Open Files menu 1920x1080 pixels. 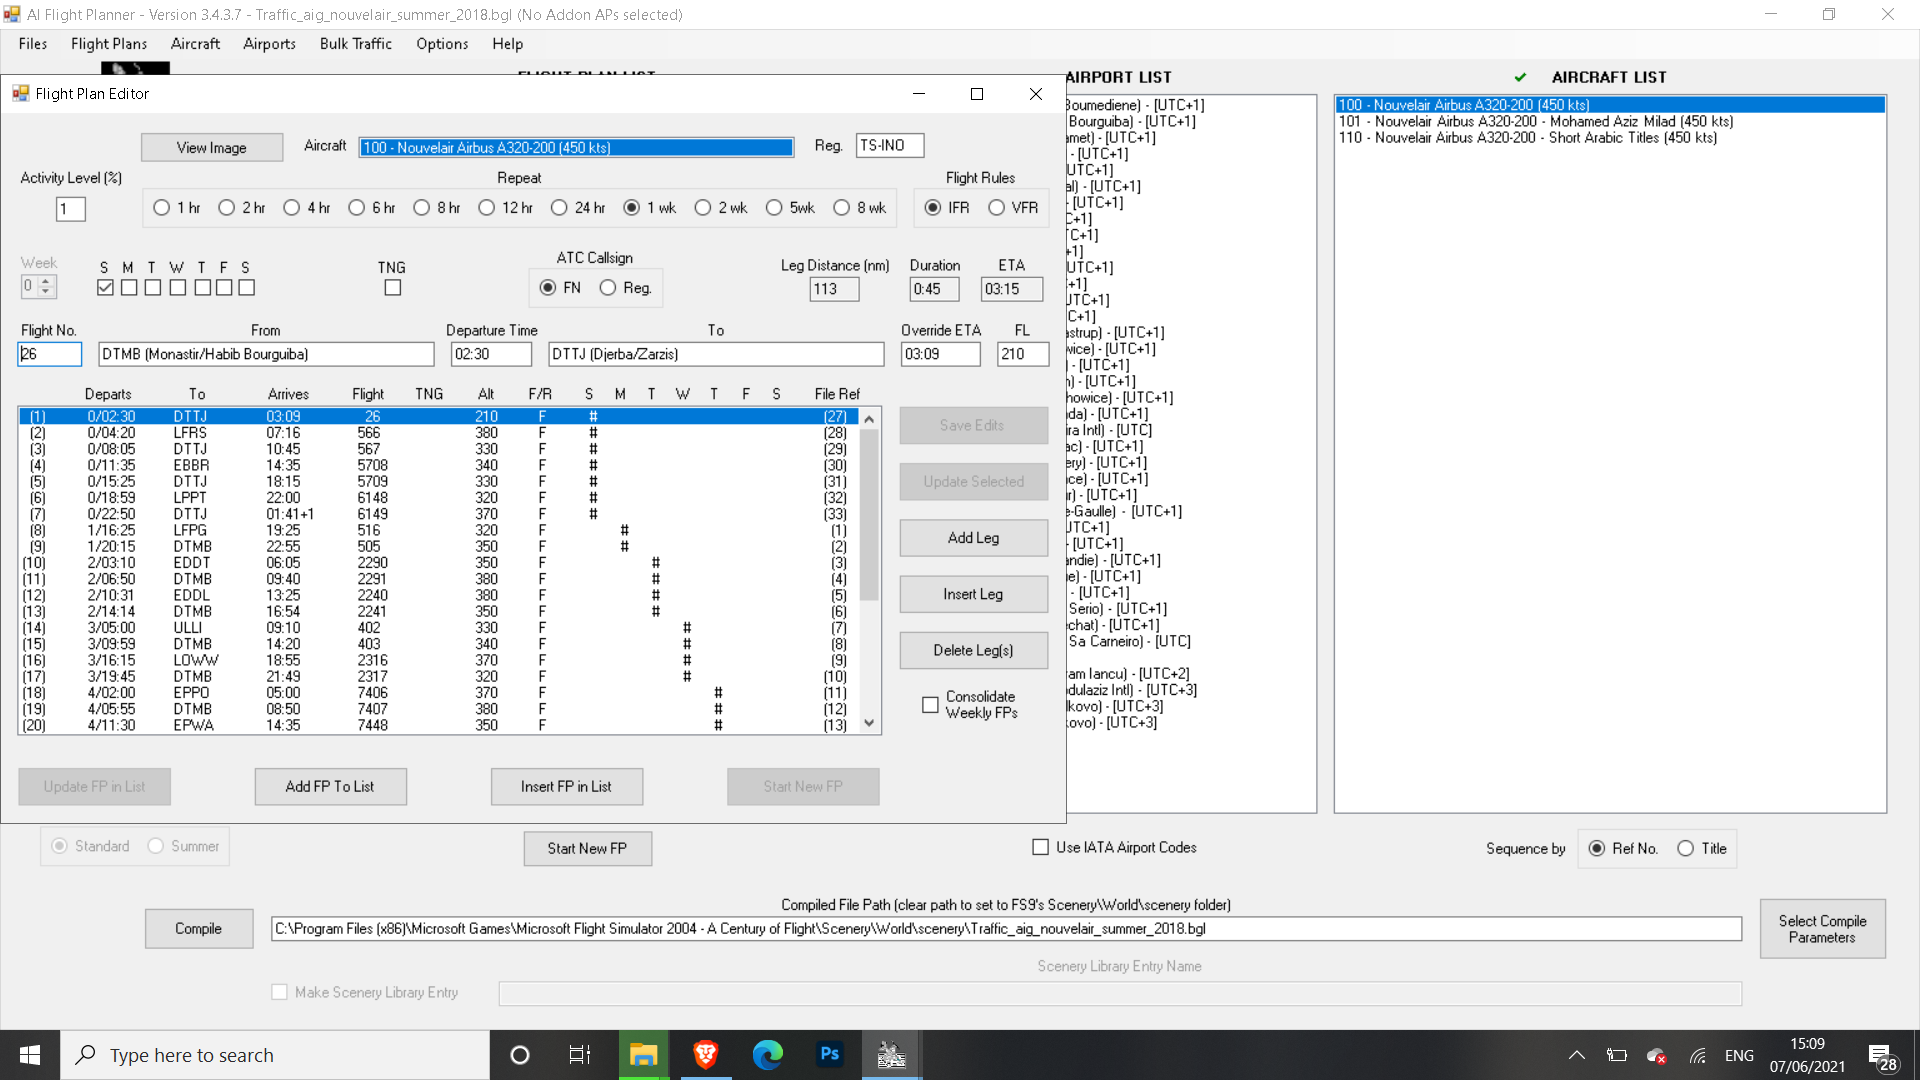[33, 44]
